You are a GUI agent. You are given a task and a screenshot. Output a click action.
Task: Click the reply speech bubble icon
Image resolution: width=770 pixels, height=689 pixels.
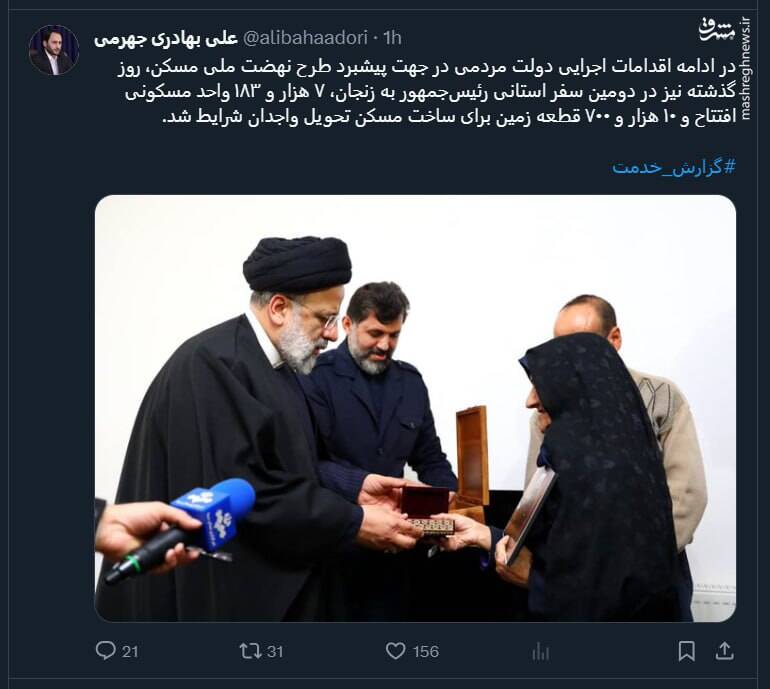(x=105, y=651)
